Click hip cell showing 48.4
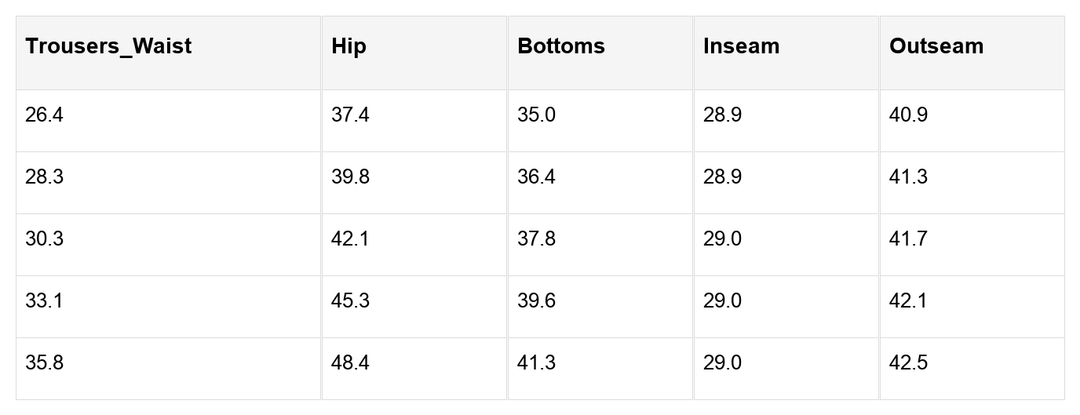This screenshot has width=1080, height=415. pos(350,364)
